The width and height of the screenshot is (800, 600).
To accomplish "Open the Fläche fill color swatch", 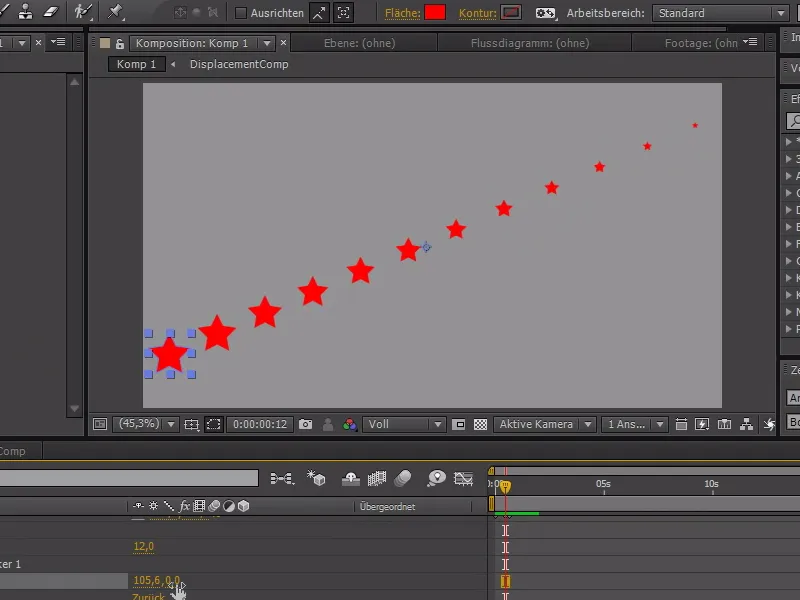I will (x=435, y=12).
